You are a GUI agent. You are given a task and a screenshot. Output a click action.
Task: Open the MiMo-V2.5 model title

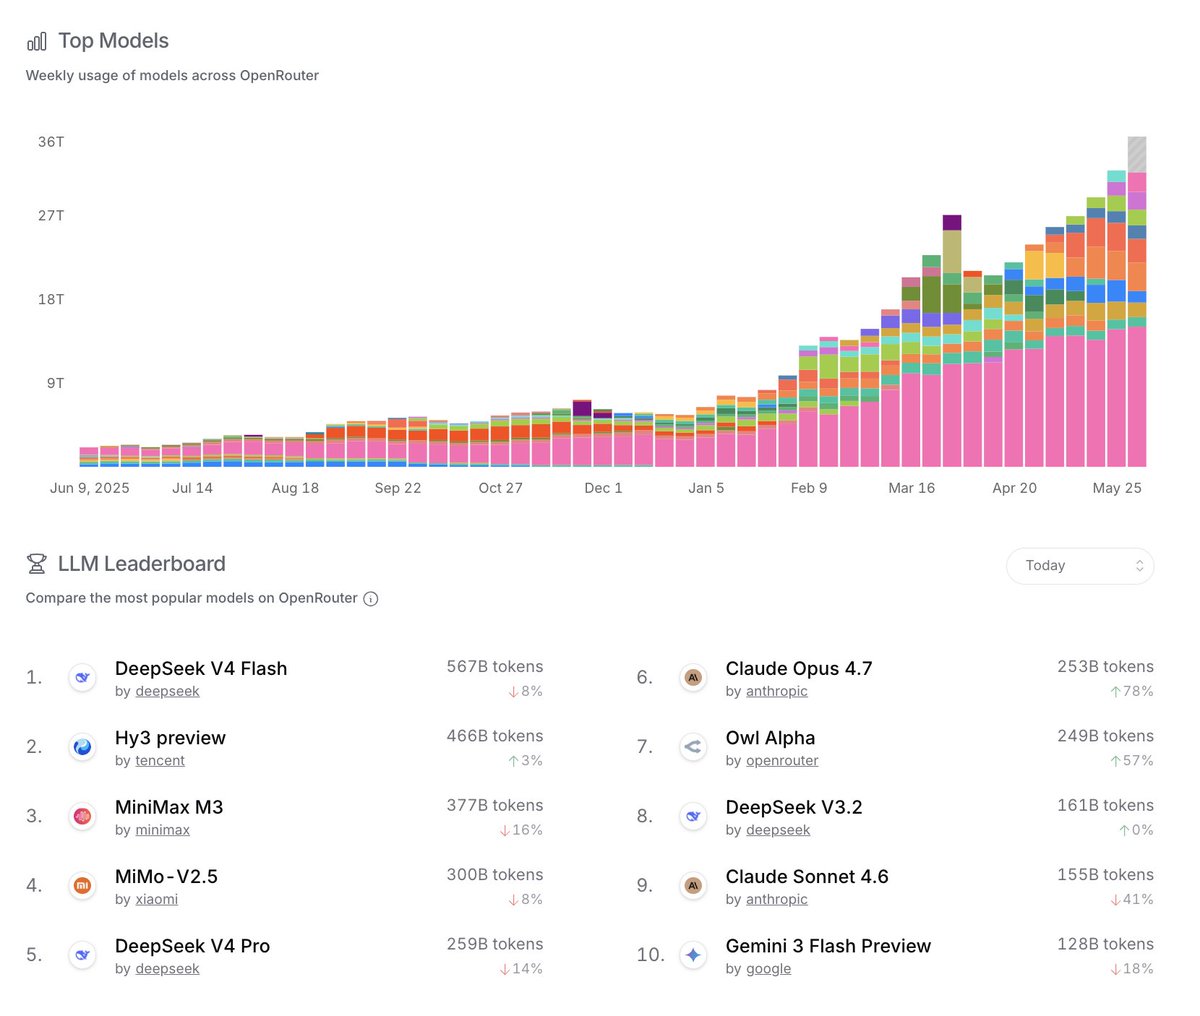tap(166, 877)
